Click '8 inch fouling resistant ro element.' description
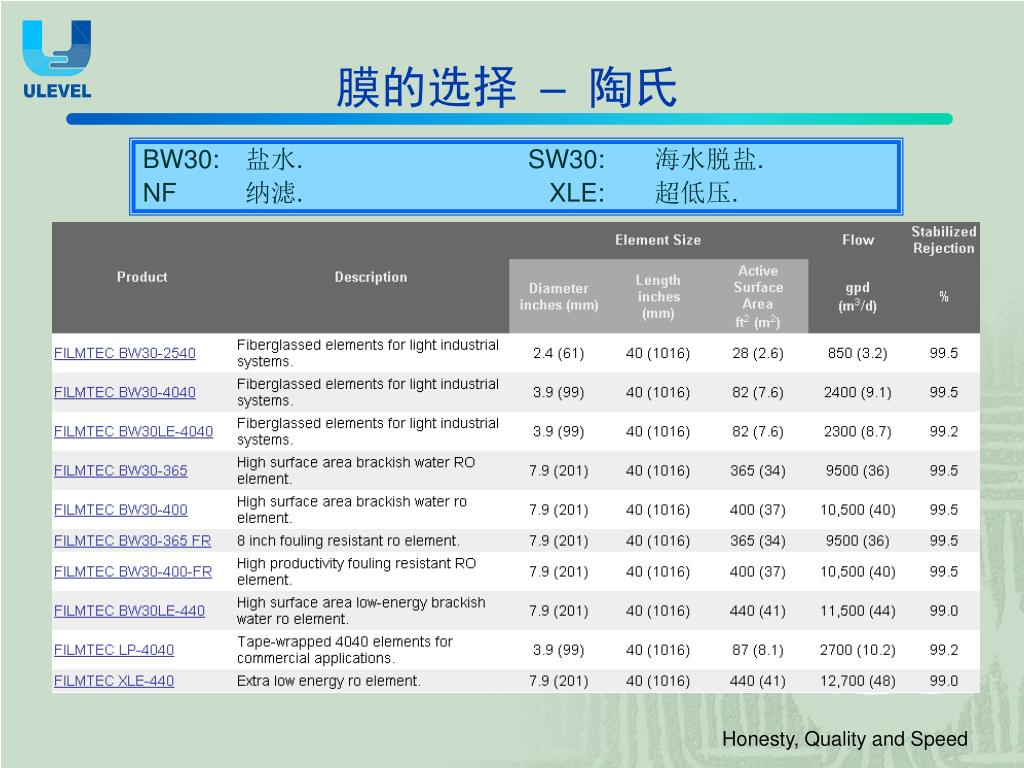 (x=348, y=541)
